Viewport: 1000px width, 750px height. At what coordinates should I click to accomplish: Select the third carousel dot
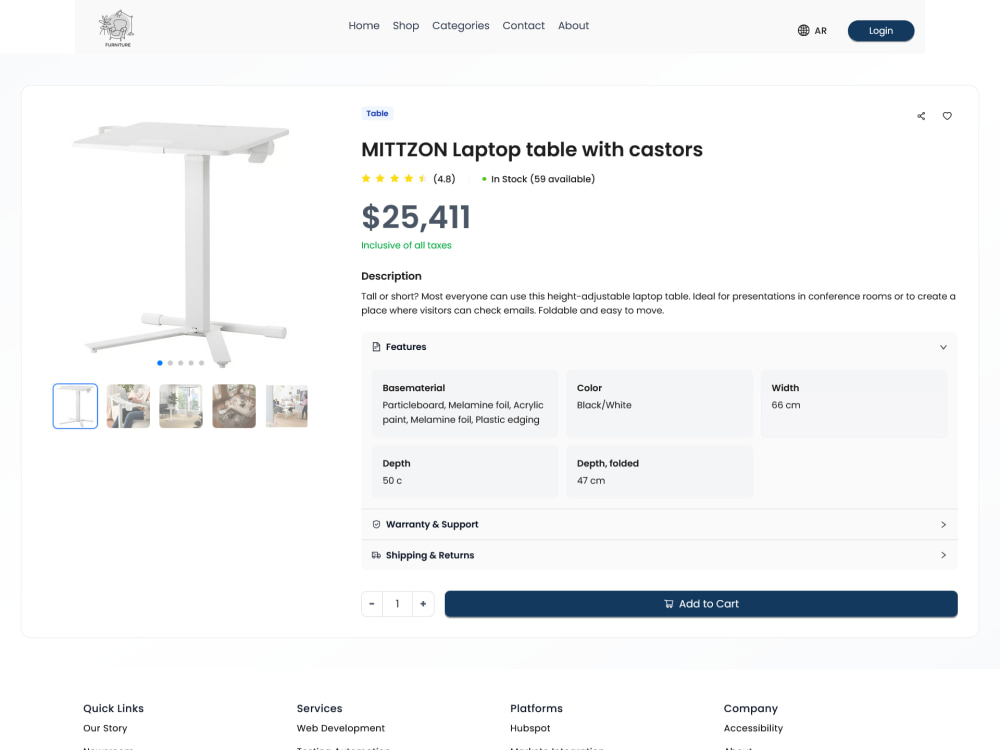(180, 363)
